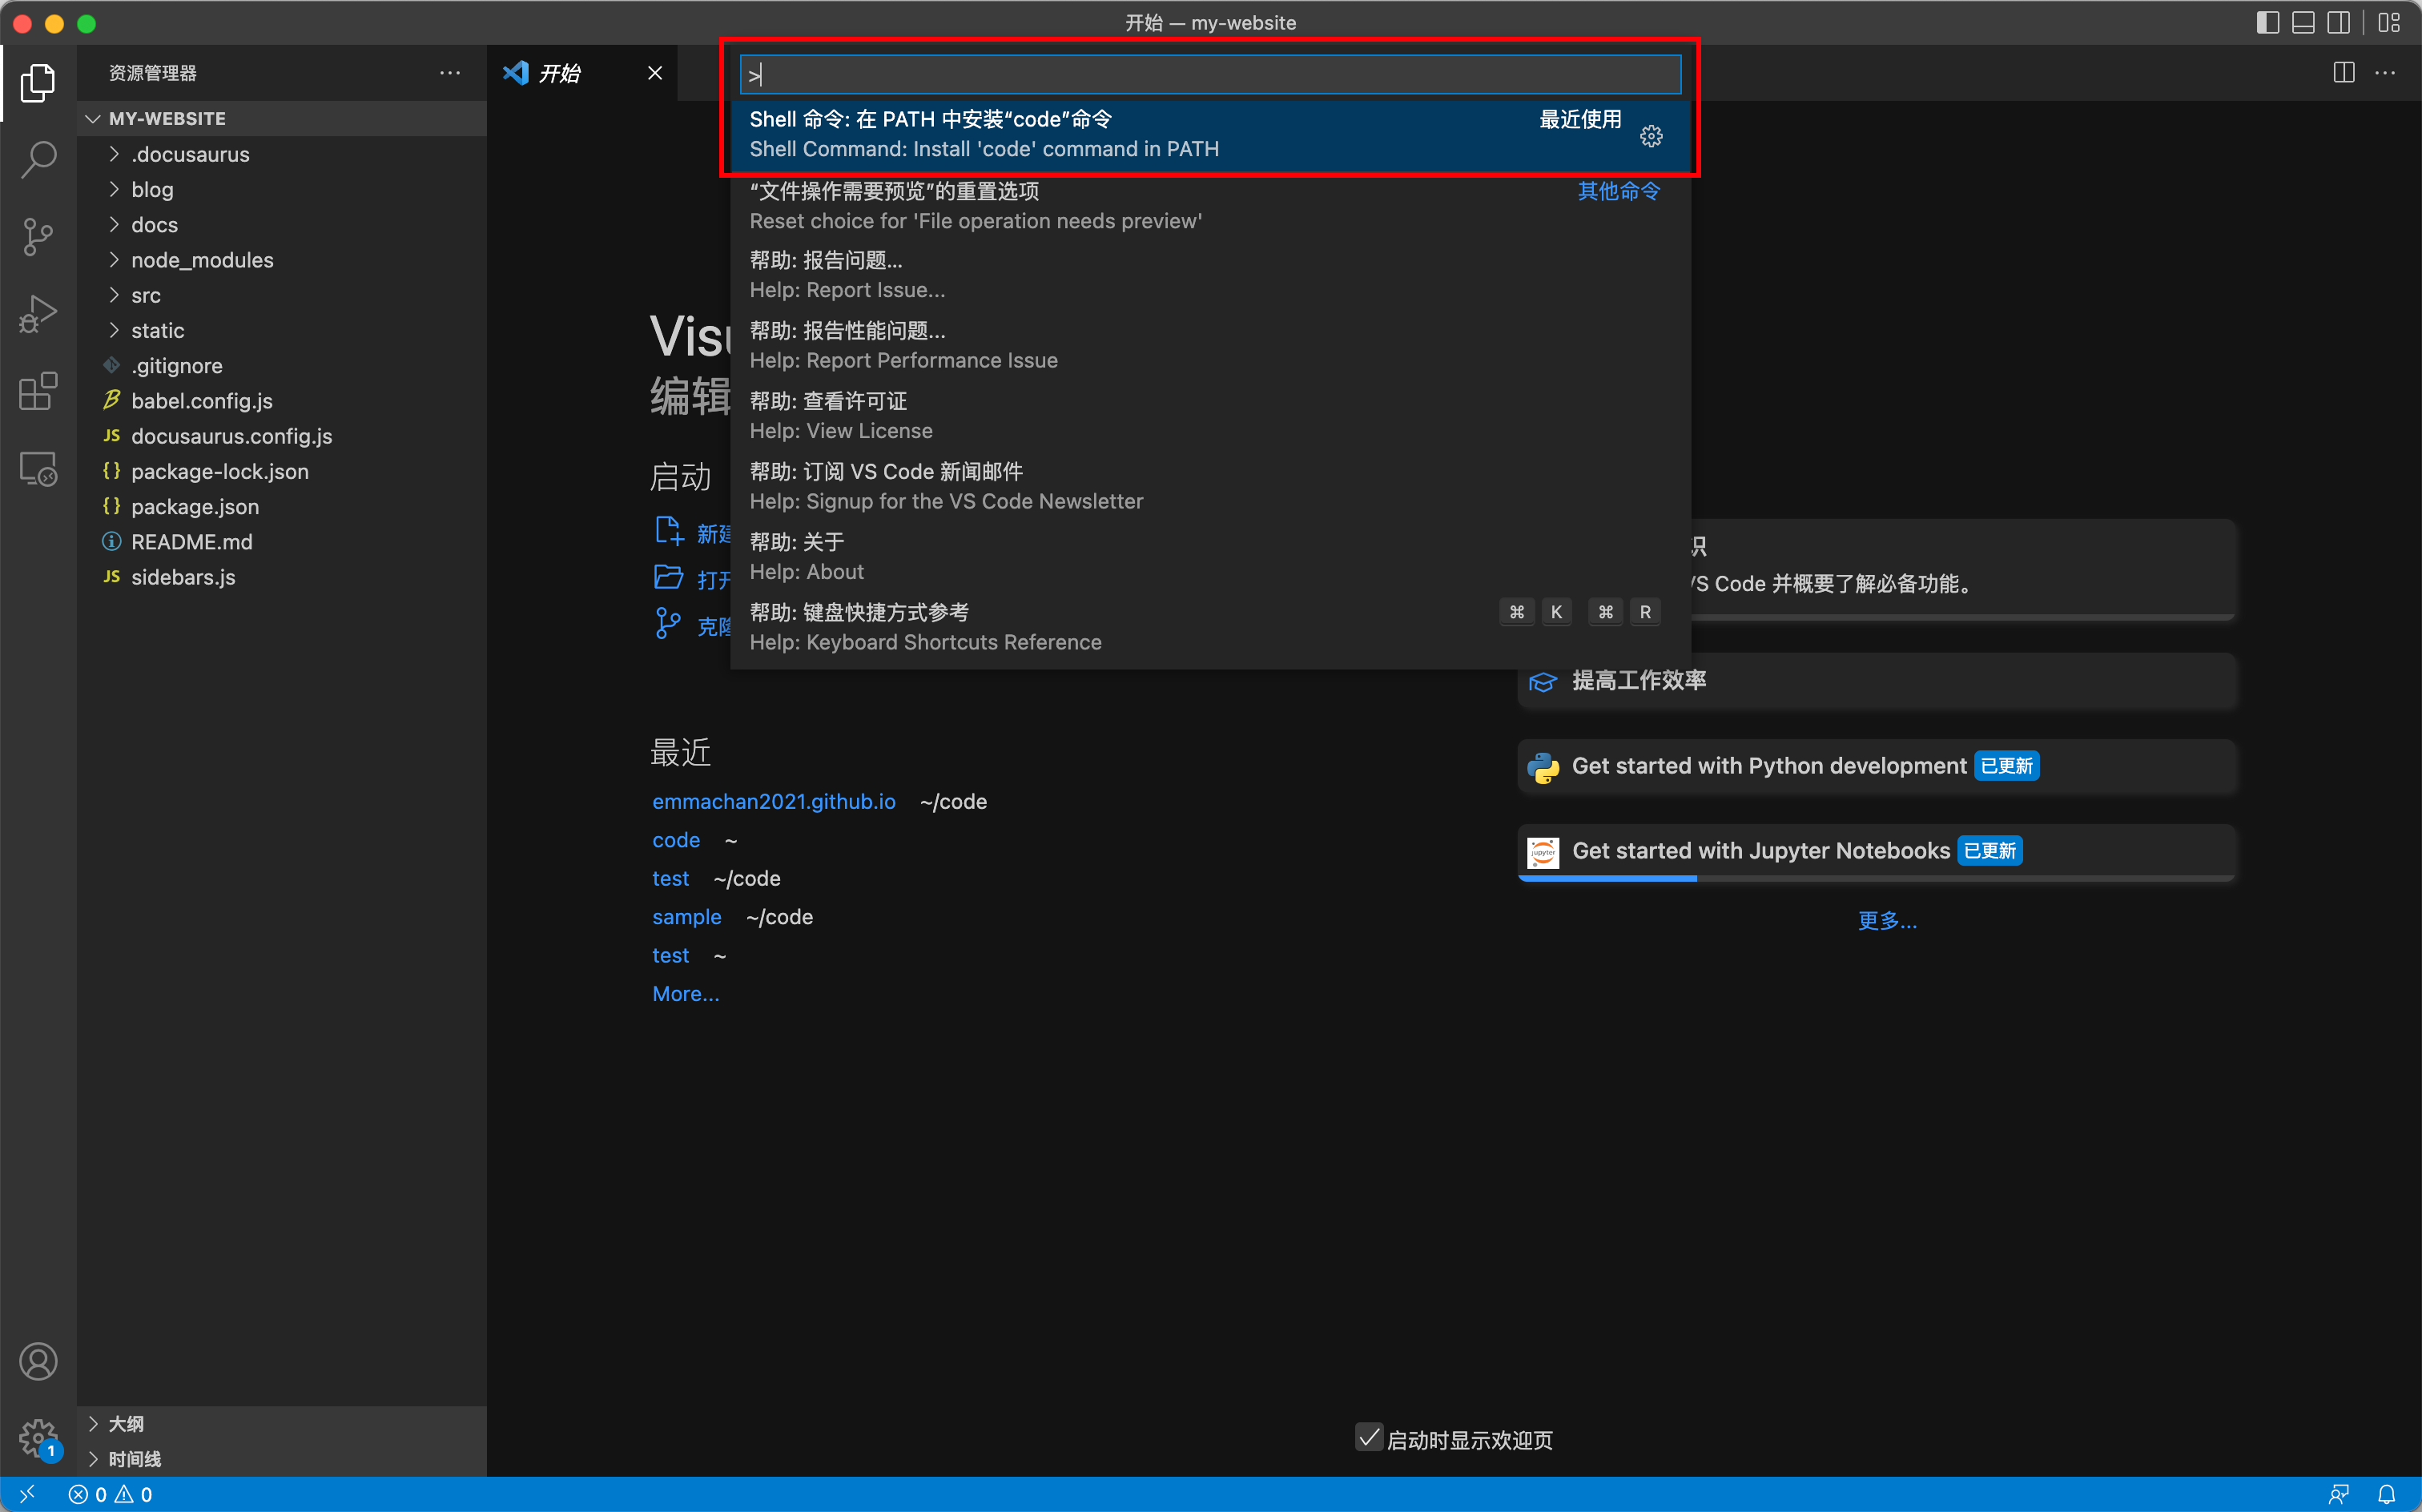Click the clone repository icon under 启动
This screenshot has width=2422, height=1512.
668,624
